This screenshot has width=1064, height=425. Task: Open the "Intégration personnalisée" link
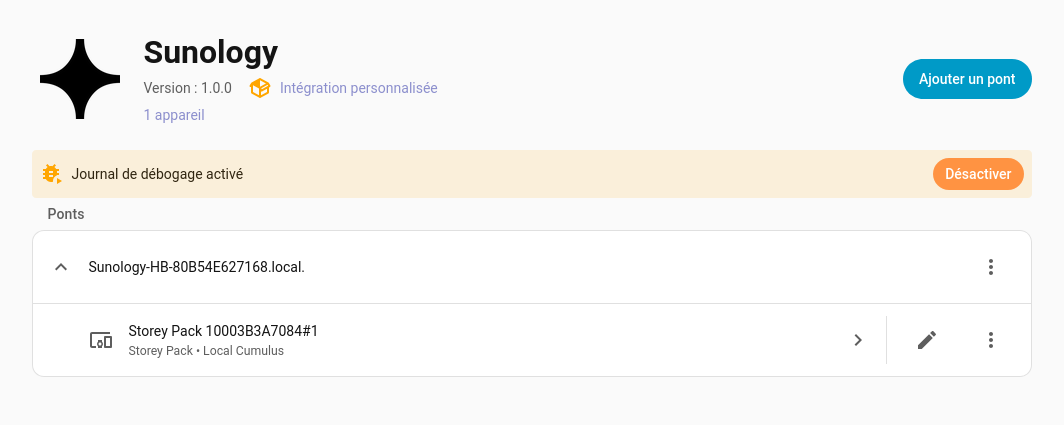click(358, 88)
